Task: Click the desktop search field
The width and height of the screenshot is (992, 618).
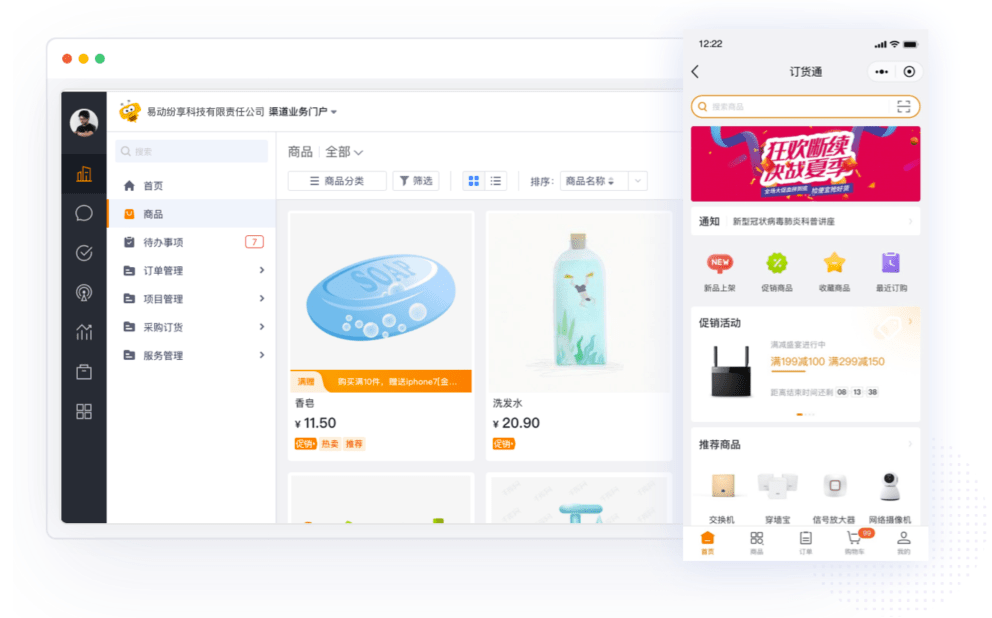Action: tap(192, 151)
